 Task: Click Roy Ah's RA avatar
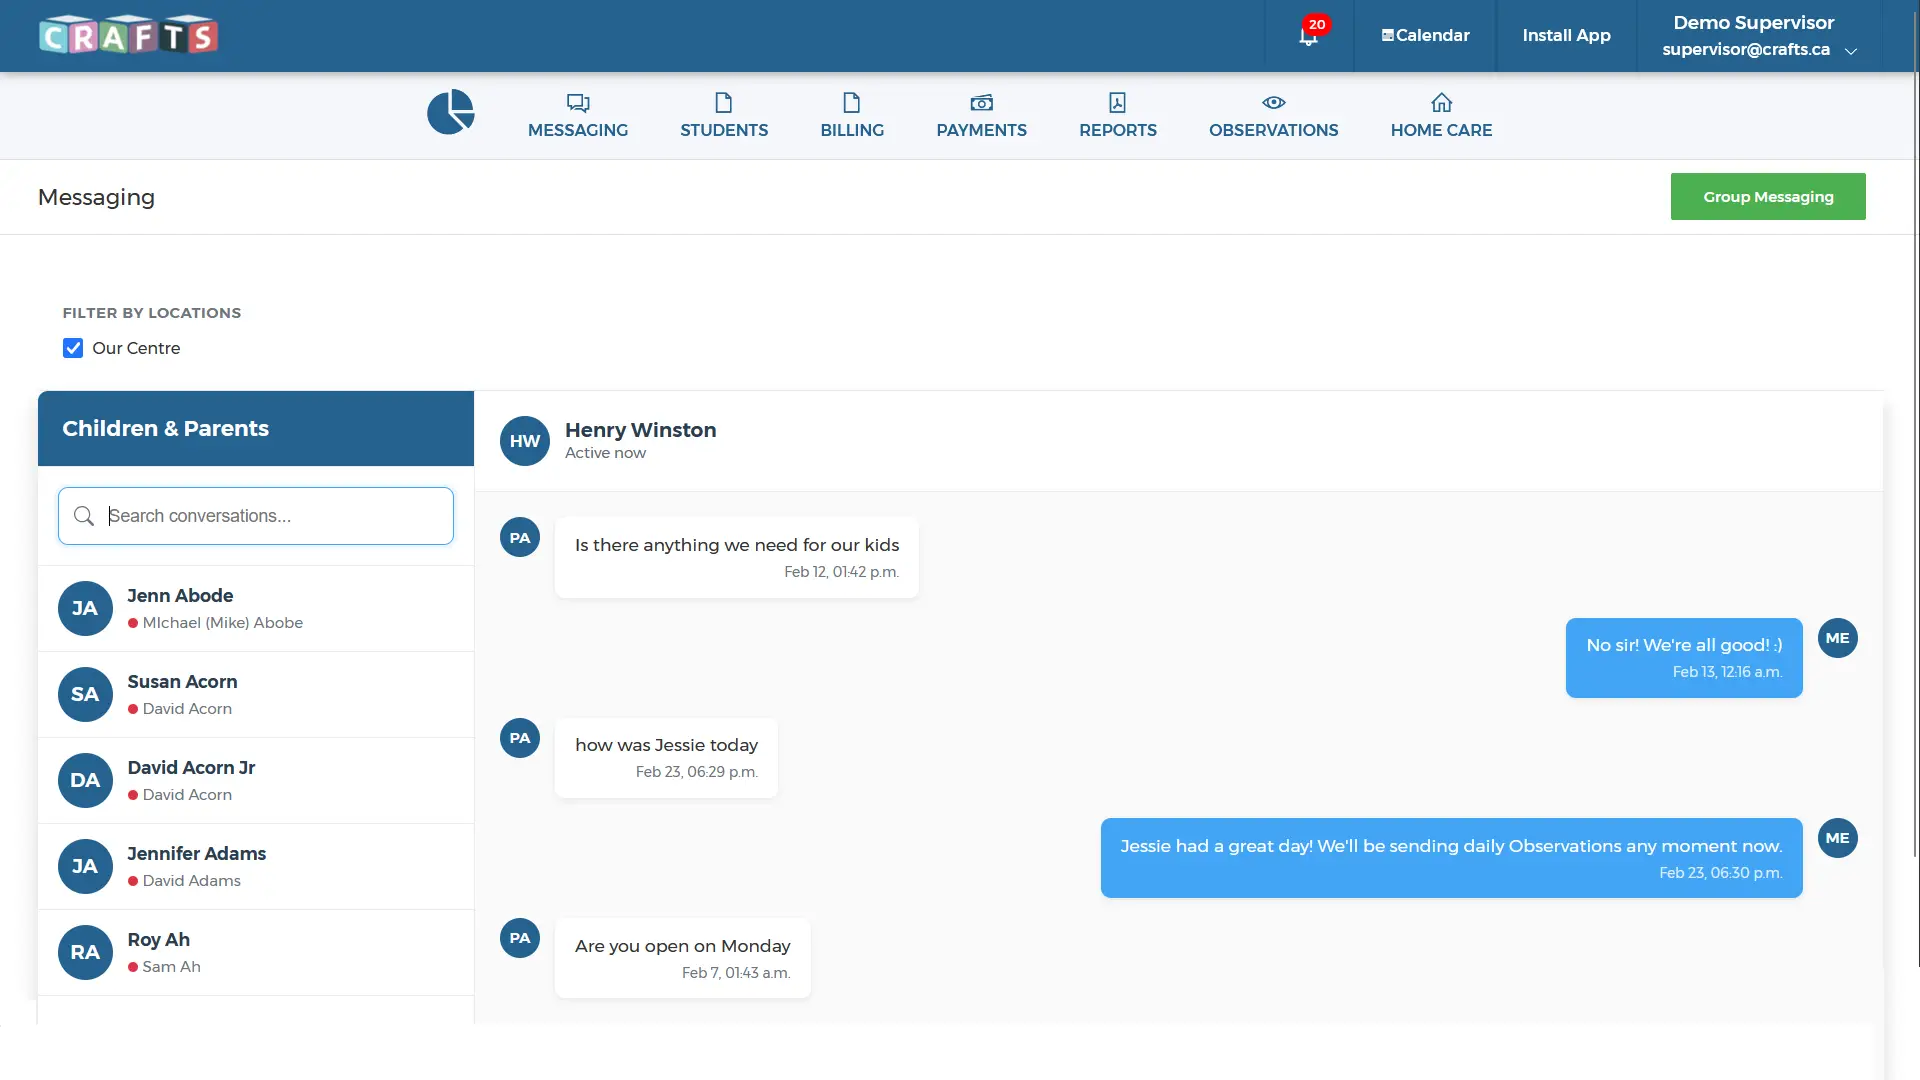pos(85,952)
